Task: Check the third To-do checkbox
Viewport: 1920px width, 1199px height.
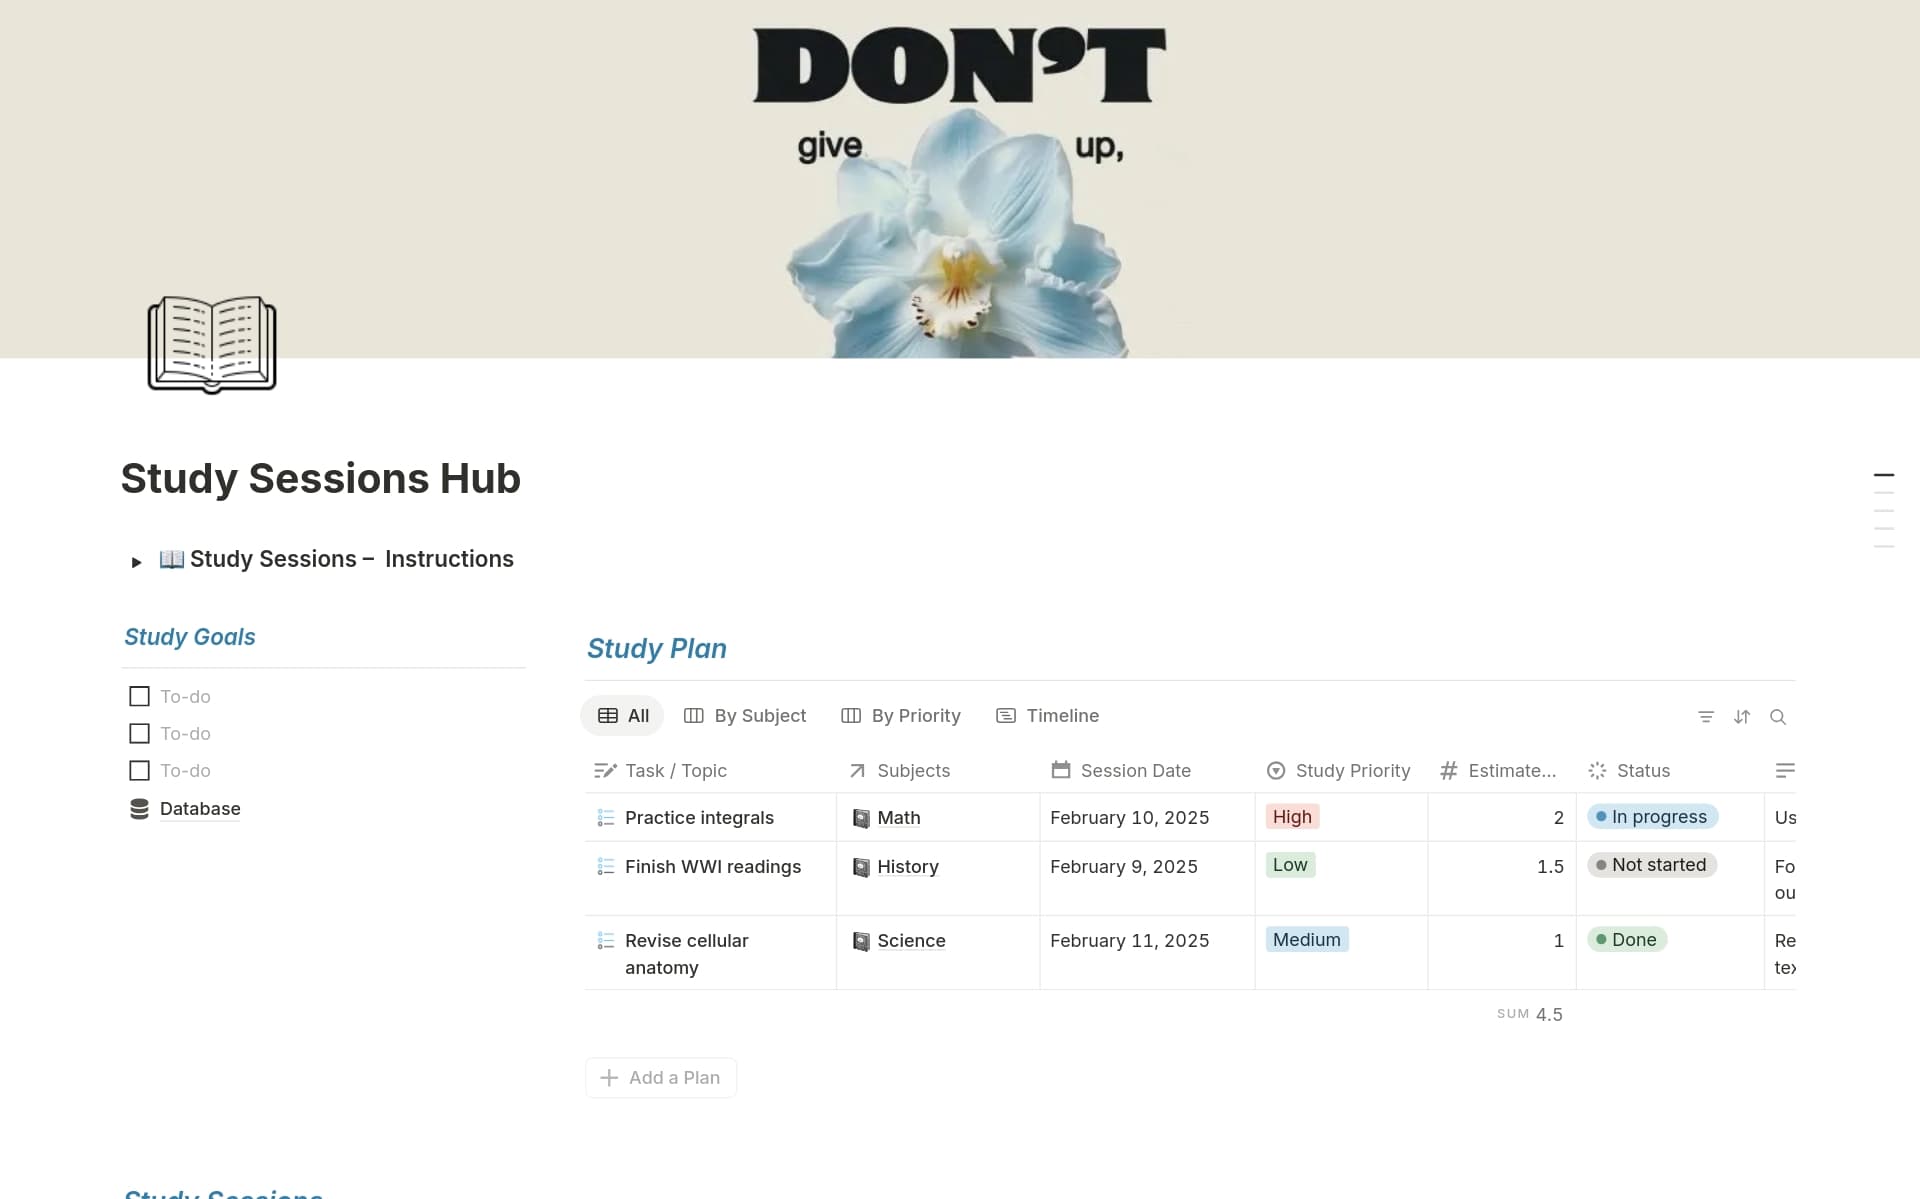Action: [x=139, y=770]
